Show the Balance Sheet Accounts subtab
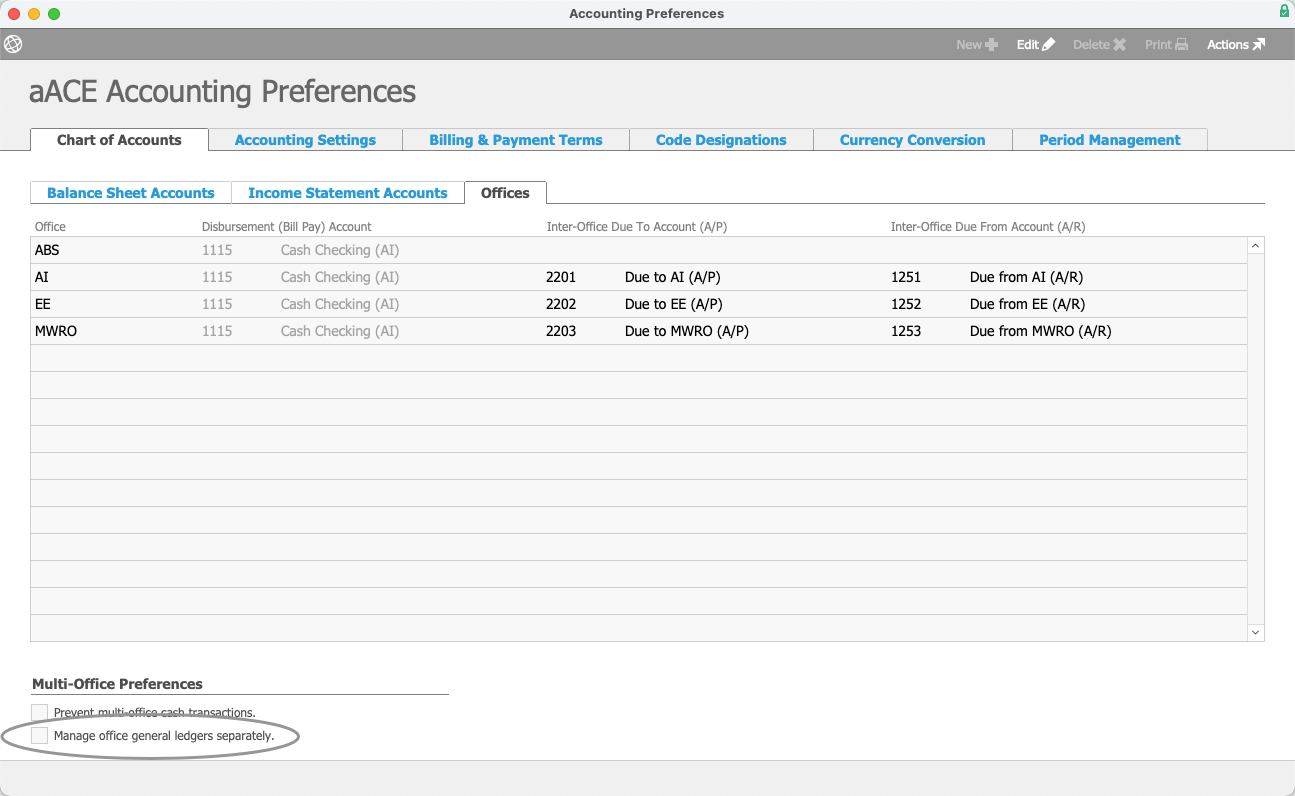Image resolution: width=1295 pixels, height=796 pixels. [131, 193]
